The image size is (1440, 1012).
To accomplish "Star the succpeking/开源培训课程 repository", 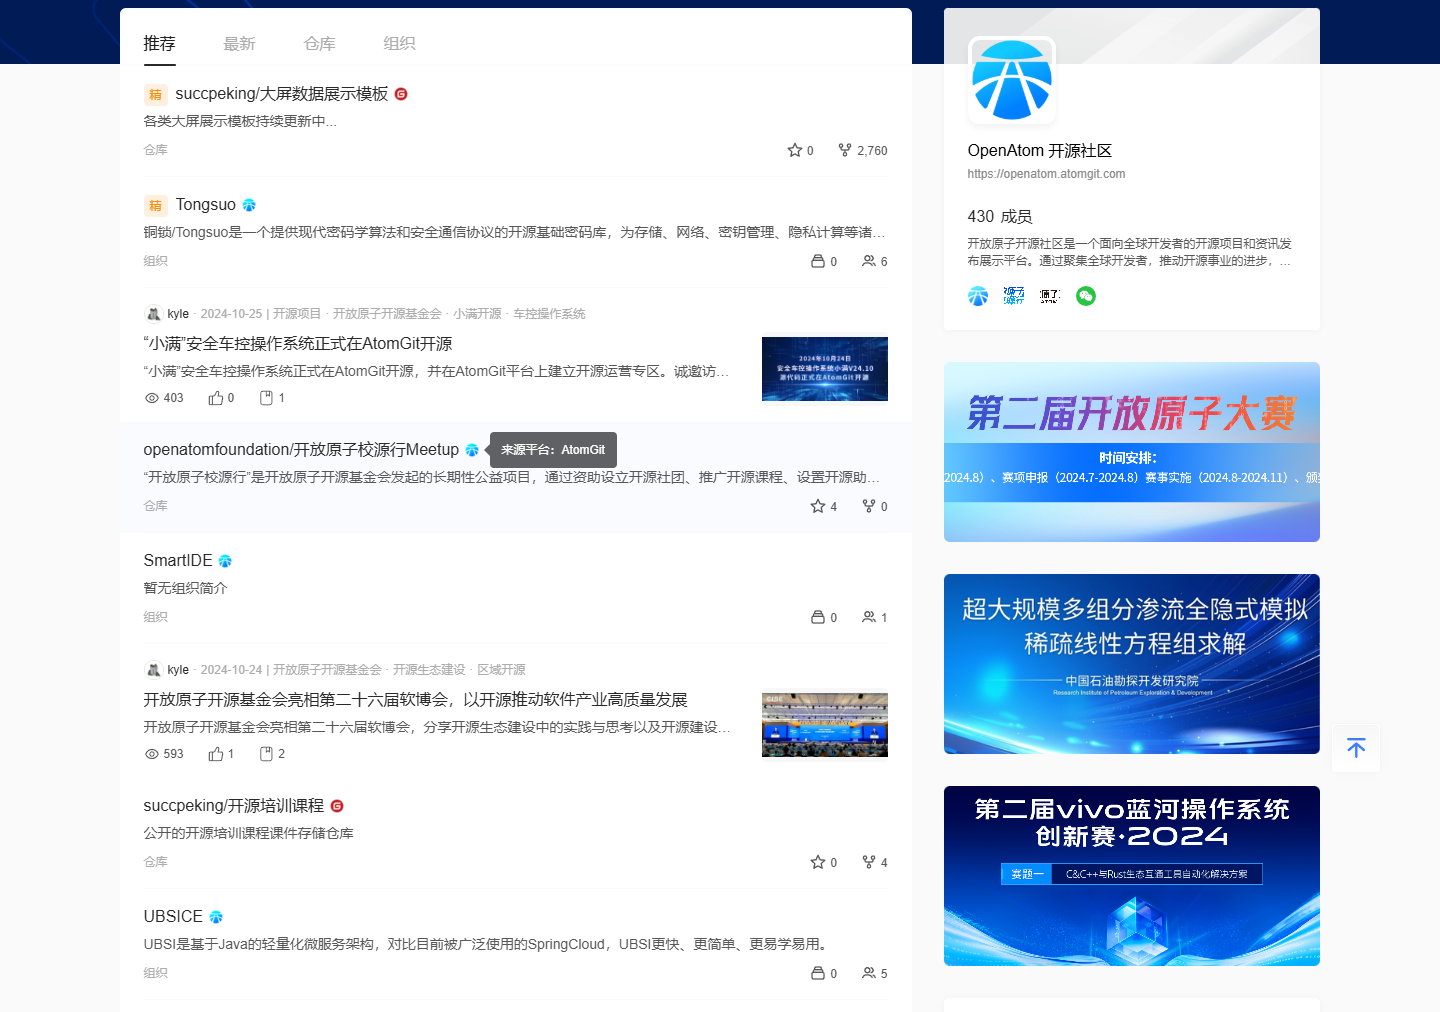I will click(818, 862).
